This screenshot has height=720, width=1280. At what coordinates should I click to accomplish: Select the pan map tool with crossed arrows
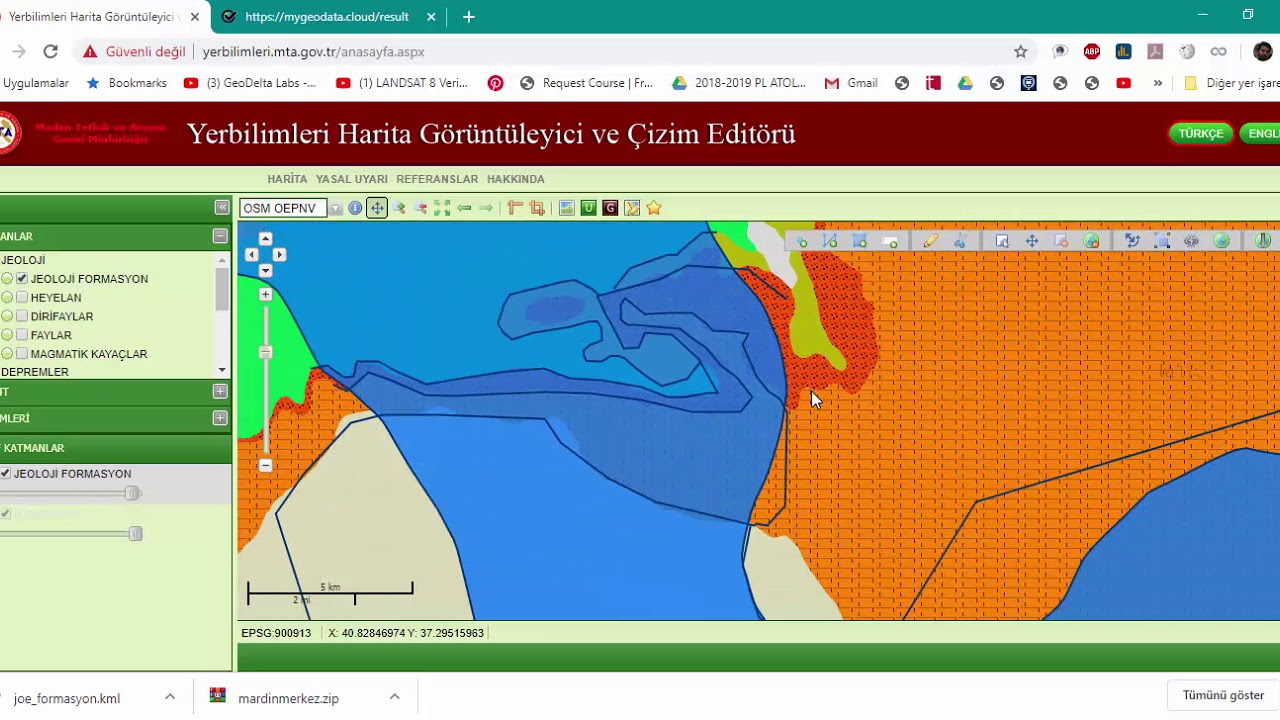(x=377, y=208)
